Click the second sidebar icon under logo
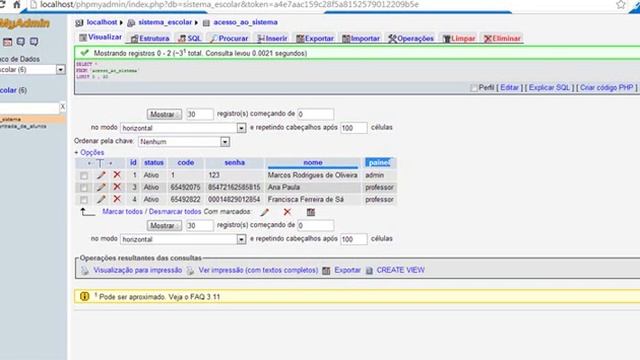 (x=20, y=42)
